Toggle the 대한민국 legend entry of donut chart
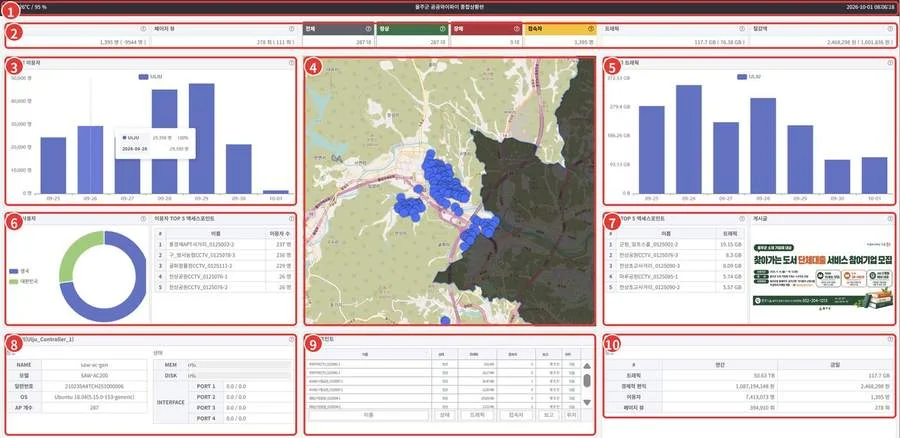The width and height of the screenshot is (900, 438). pyautogui.click(x=25, y=281)
